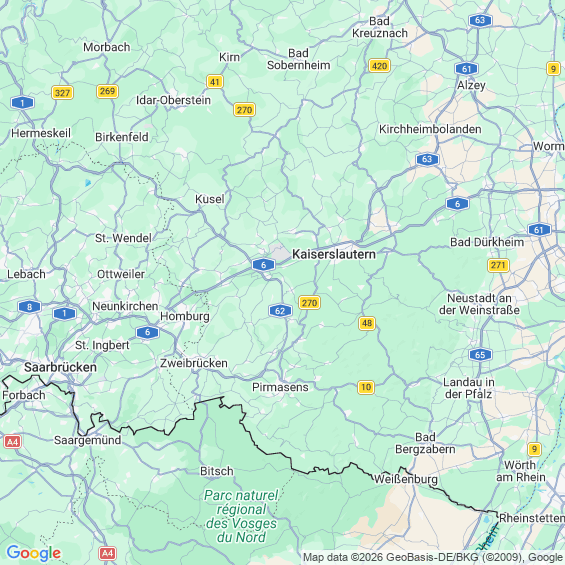Image resolution: width=565 pixels, height=565 pixels.
Task: Click the Zweibrücken town label
Action: coord(194,363)
